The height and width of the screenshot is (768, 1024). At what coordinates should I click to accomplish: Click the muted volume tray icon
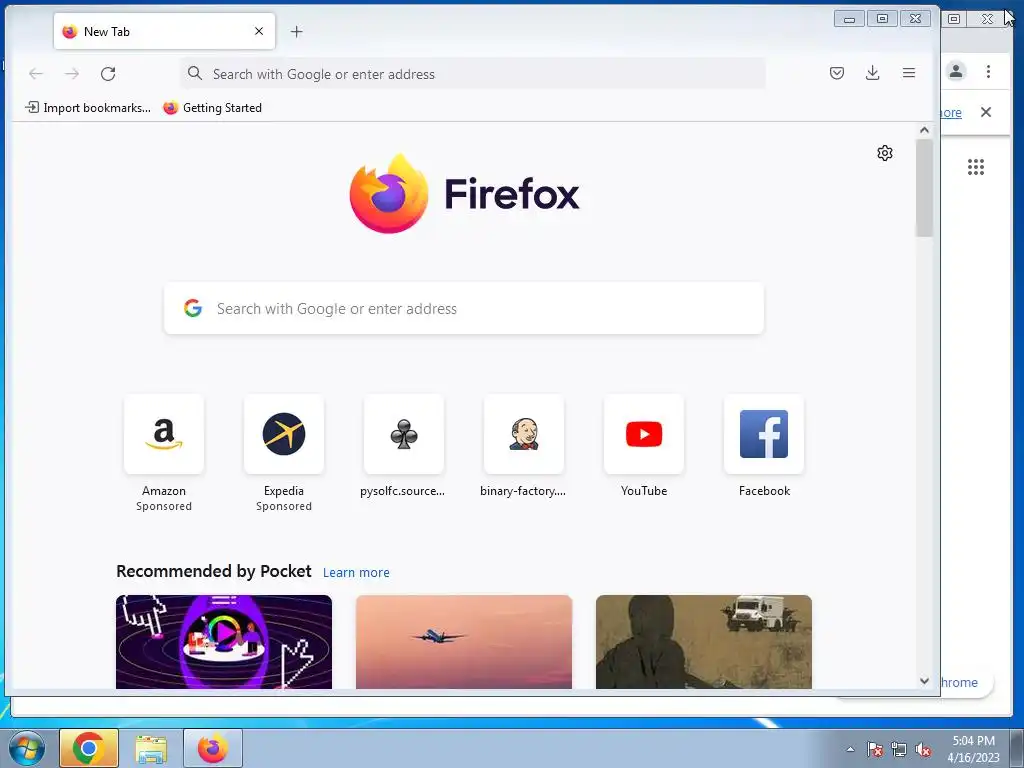[x=923, y=750]
